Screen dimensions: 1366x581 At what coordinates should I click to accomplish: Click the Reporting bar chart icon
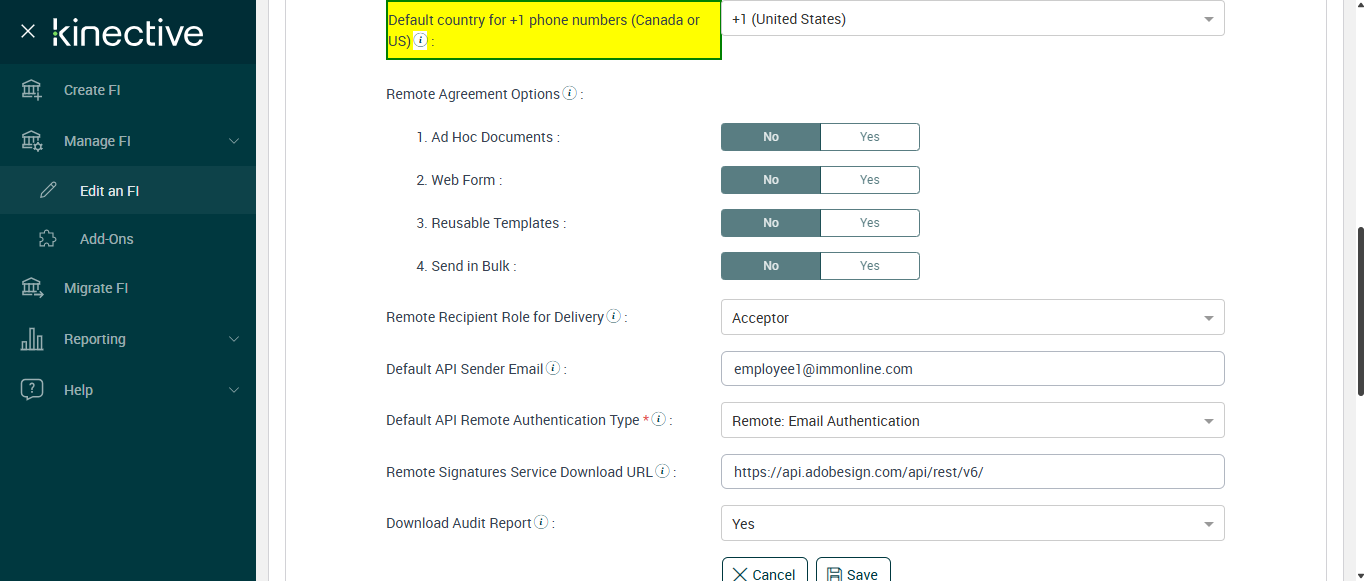point(32,339)
